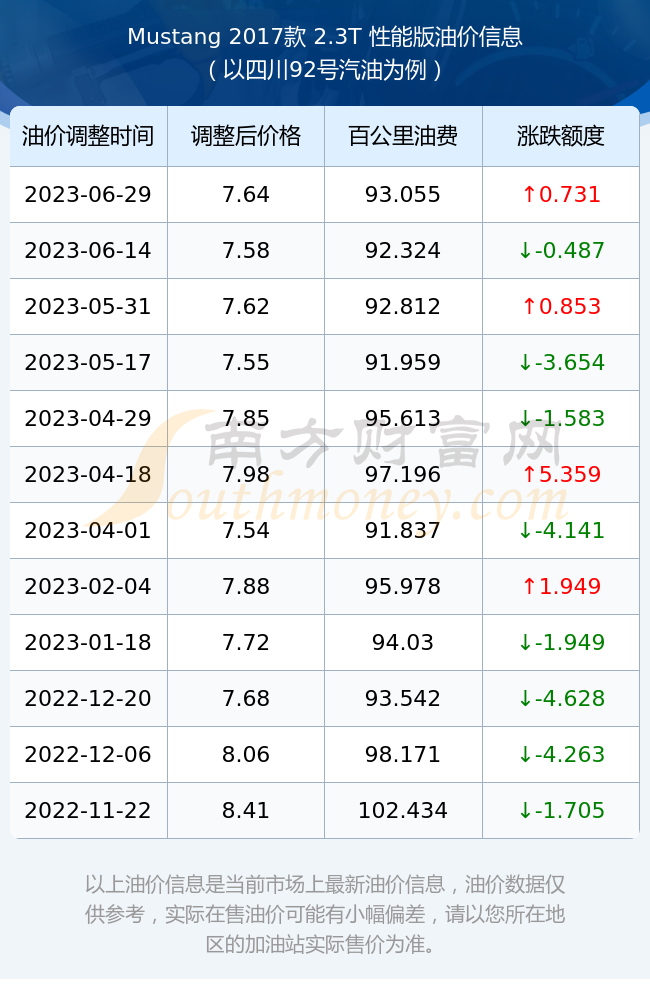Click the green ↓-4.628 change value
Viewport: 650px width, 1000px height.
click(x=561, y=698)
